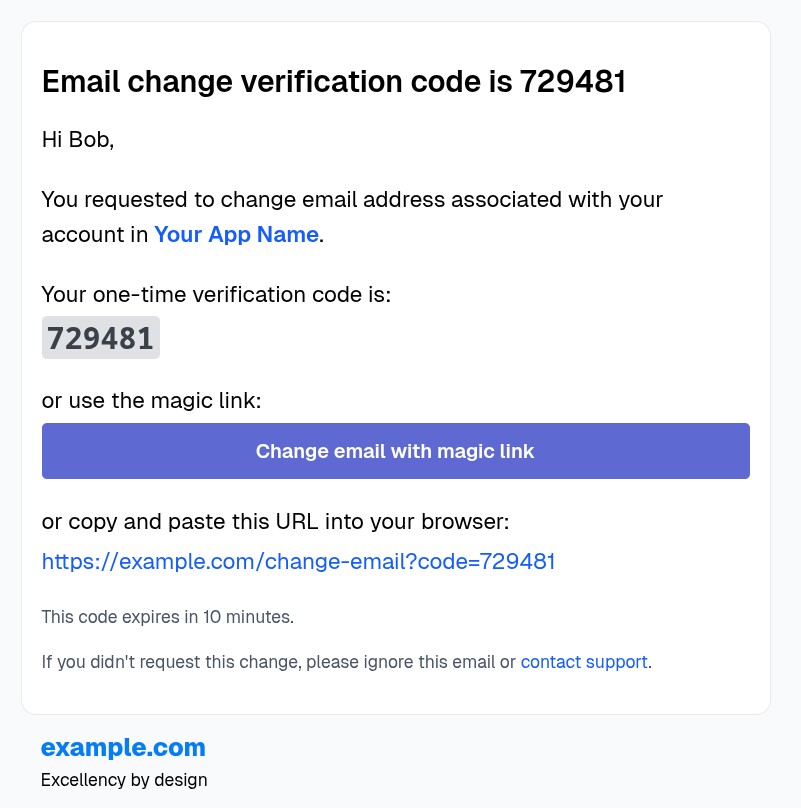Click the email subject heading
The height and width of the screenshot is (808, 801).
[x=334, y=81]
